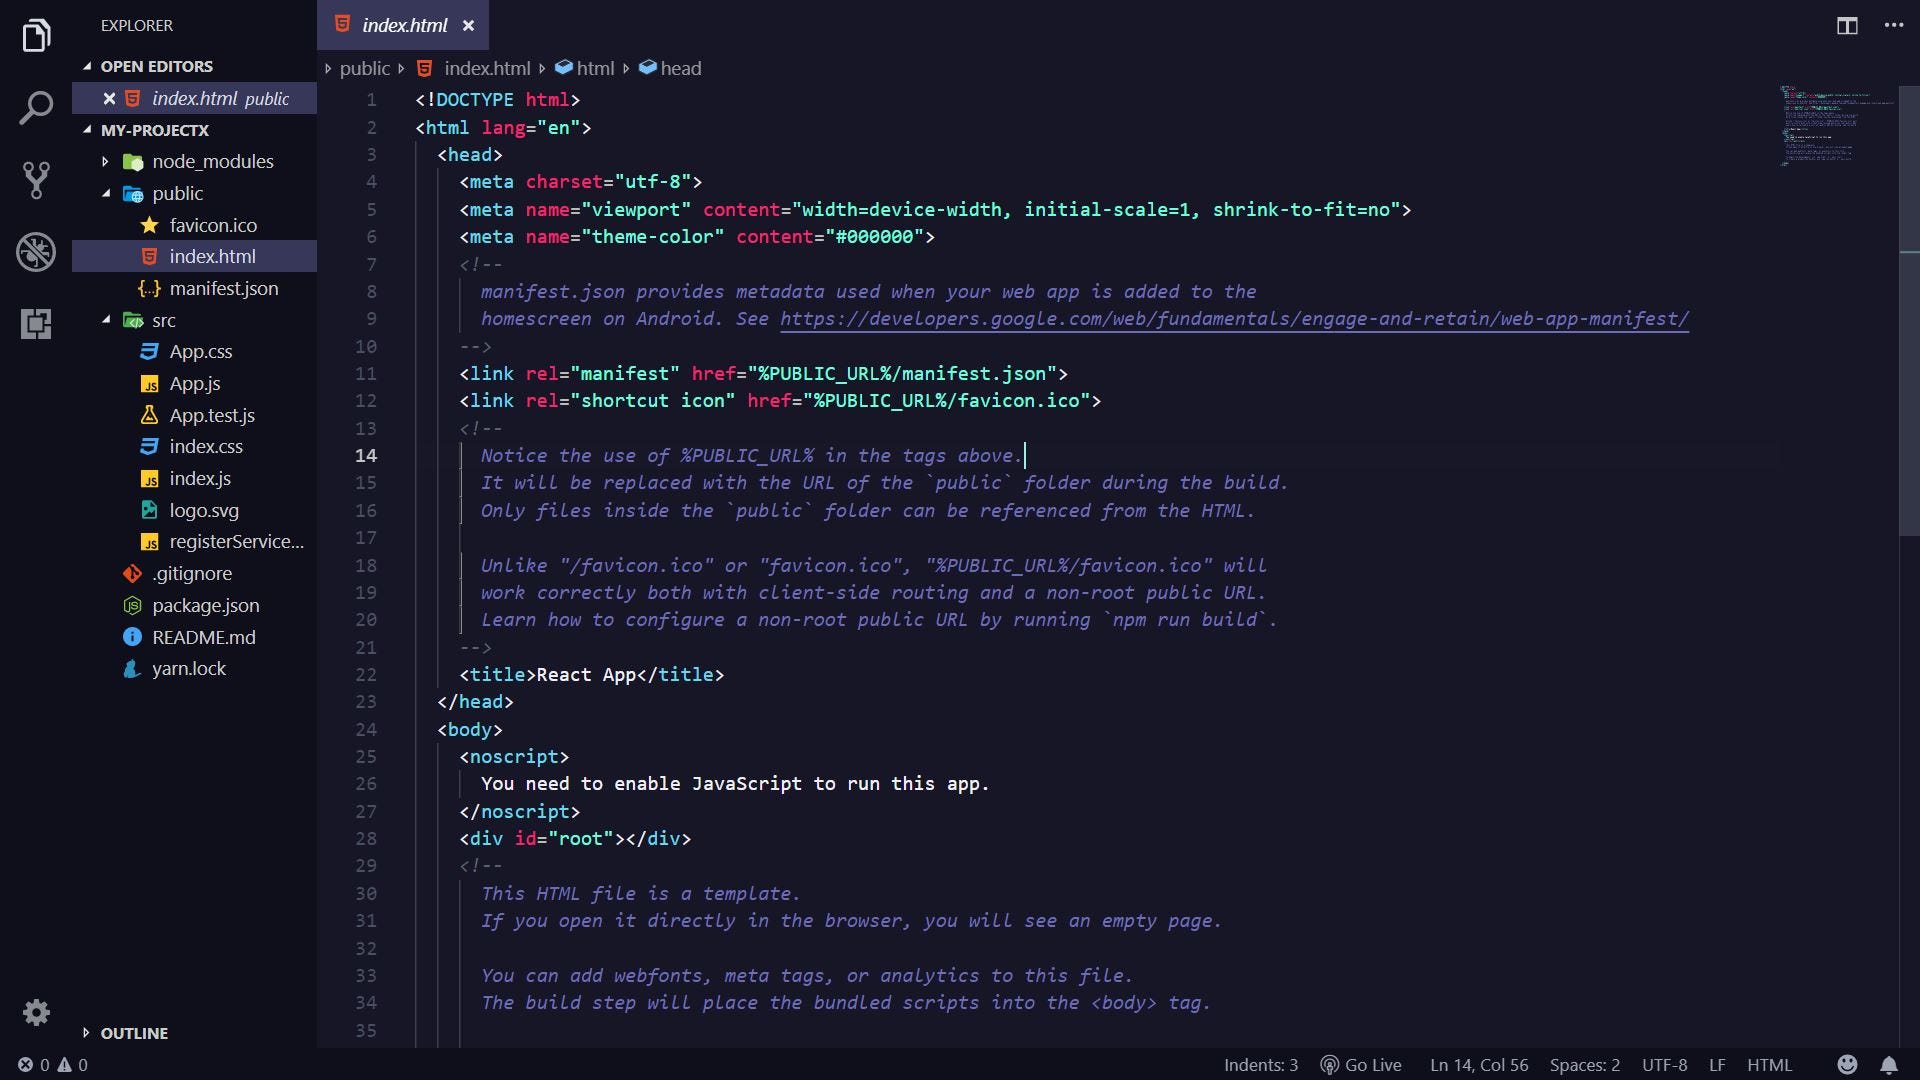Close the index.html tab

coord(468,27)
